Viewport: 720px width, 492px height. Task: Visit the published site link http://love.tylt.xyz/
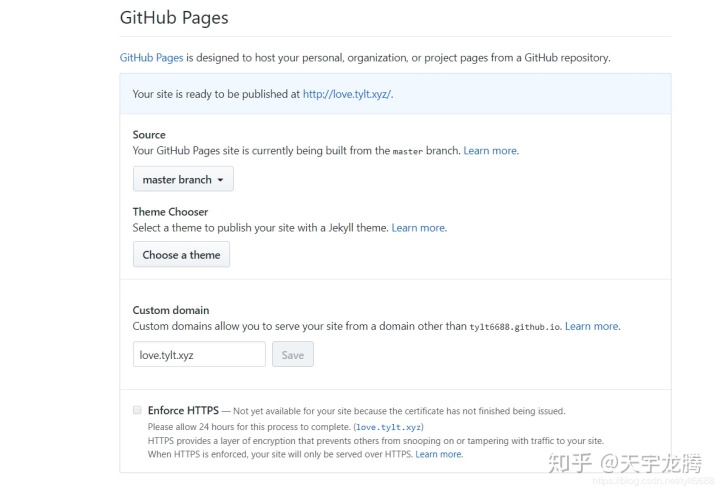coord(347,94)
